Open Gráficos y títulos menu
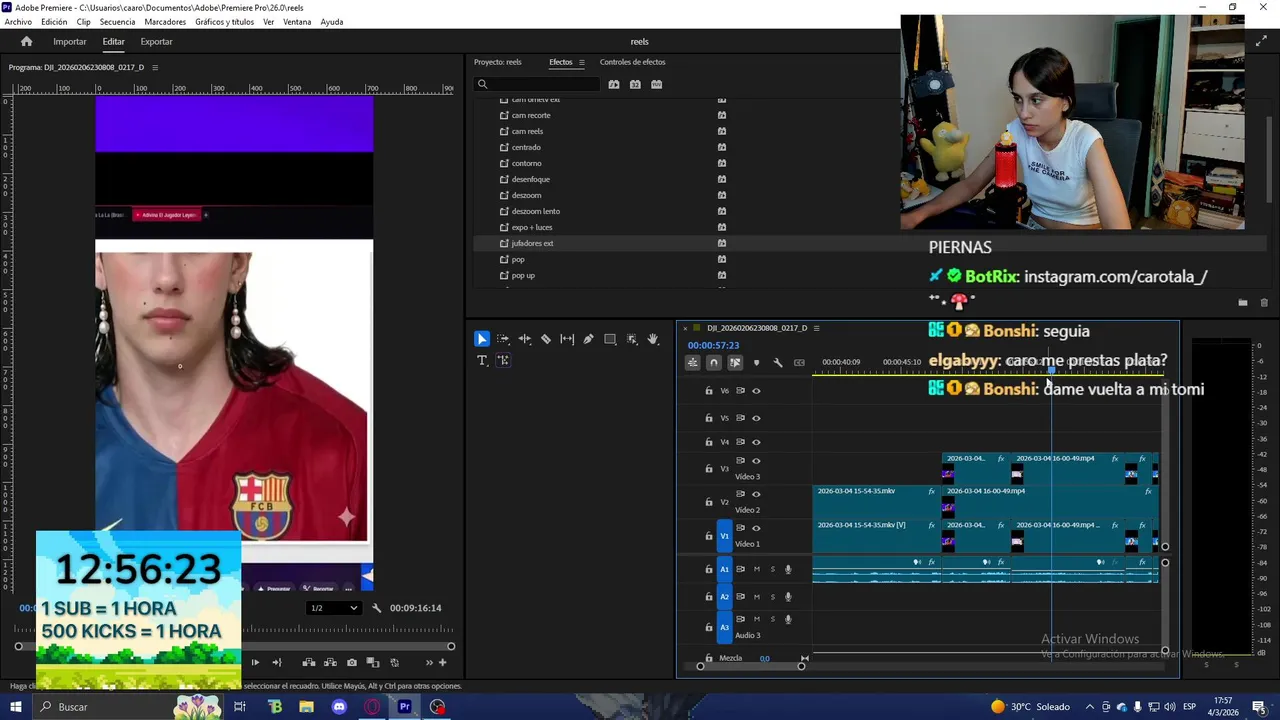Screen dimensions: 1280x720 [x=224, y=22]
